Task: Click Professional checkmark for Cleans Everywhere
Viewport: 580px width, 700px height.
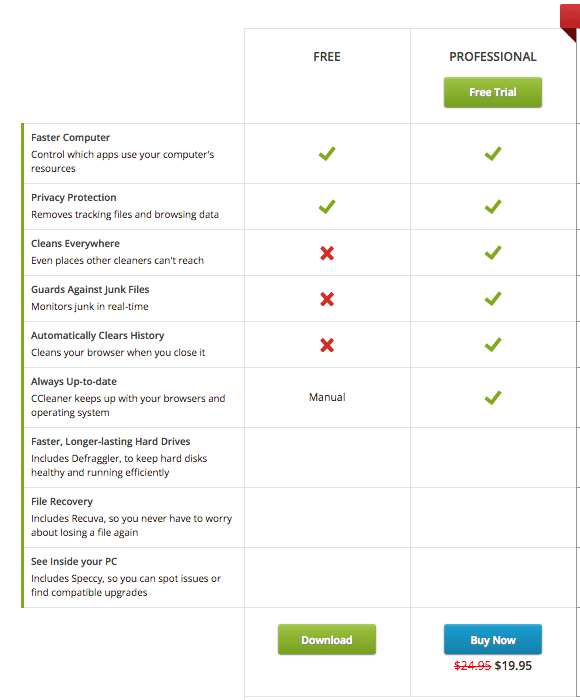Action: coord(493,253)
